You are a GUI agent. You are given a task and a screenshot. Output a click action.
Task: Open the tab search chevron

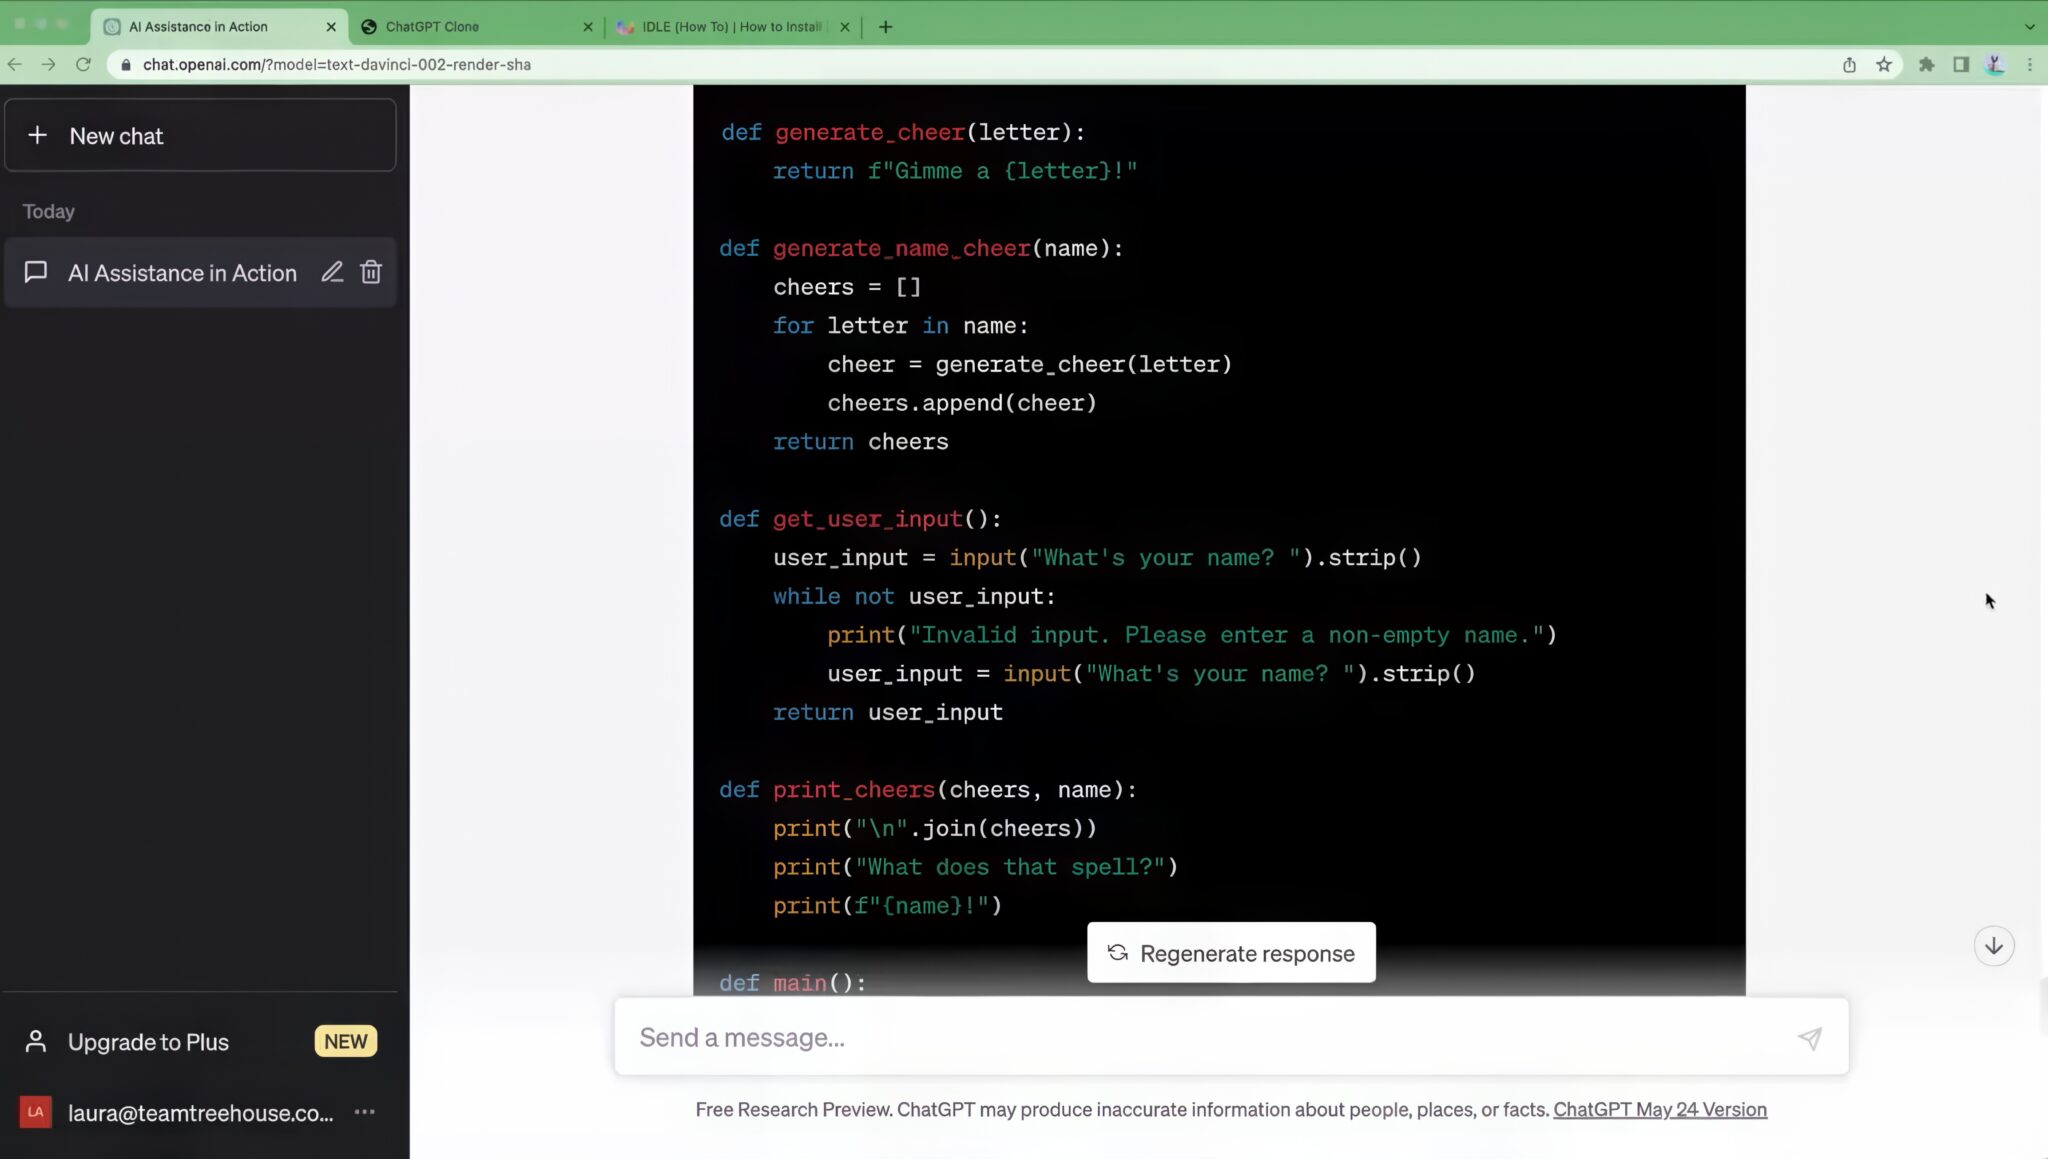point(2030,26)
